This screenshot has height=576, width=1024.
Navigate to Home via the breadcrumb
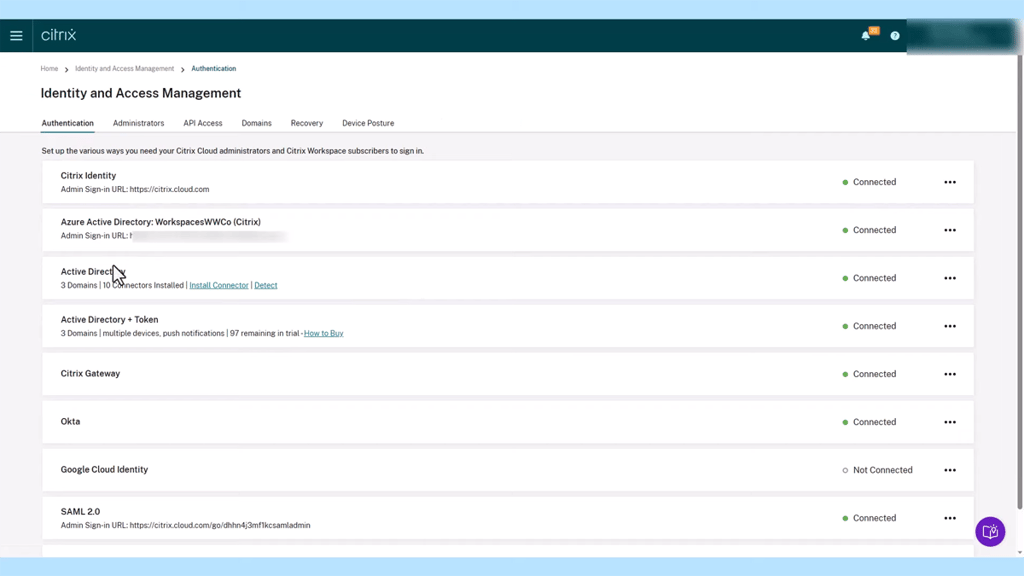[49, 68]
